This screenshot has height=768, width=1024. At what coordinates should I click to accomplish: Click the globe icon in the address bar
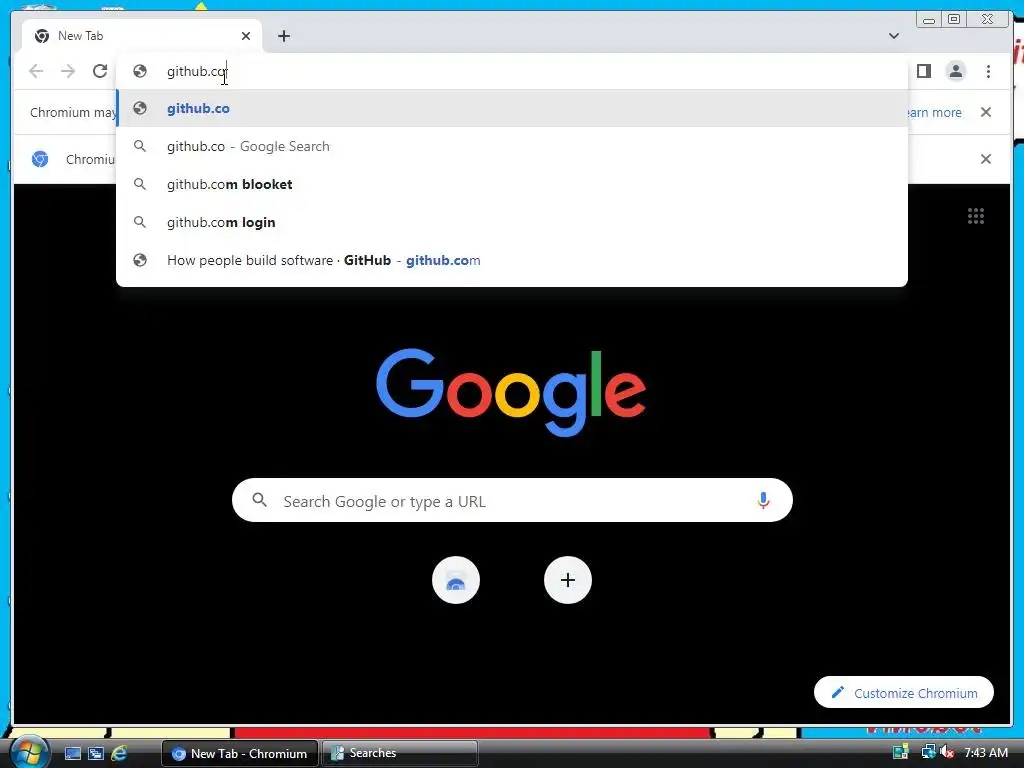(x=140, y=71)
